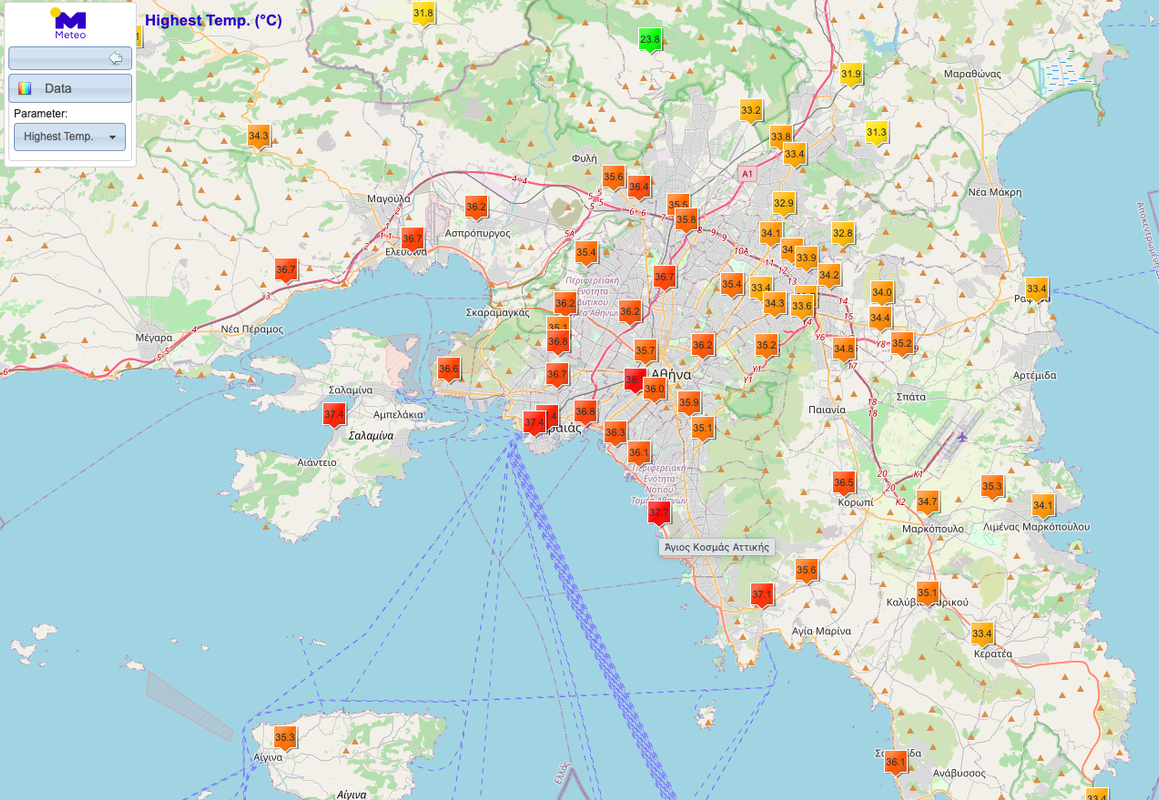This screenshot has height=800, width=1159.
Task: Click the red 37.1 station marker
Action: tap(762, 594)
